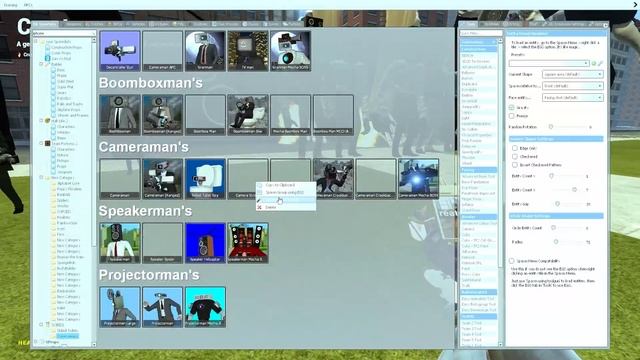Viewport: 640px width, 360px height.
Task: Select the Mecha BOSS tile in top row
Action: [x=291, y=51]
